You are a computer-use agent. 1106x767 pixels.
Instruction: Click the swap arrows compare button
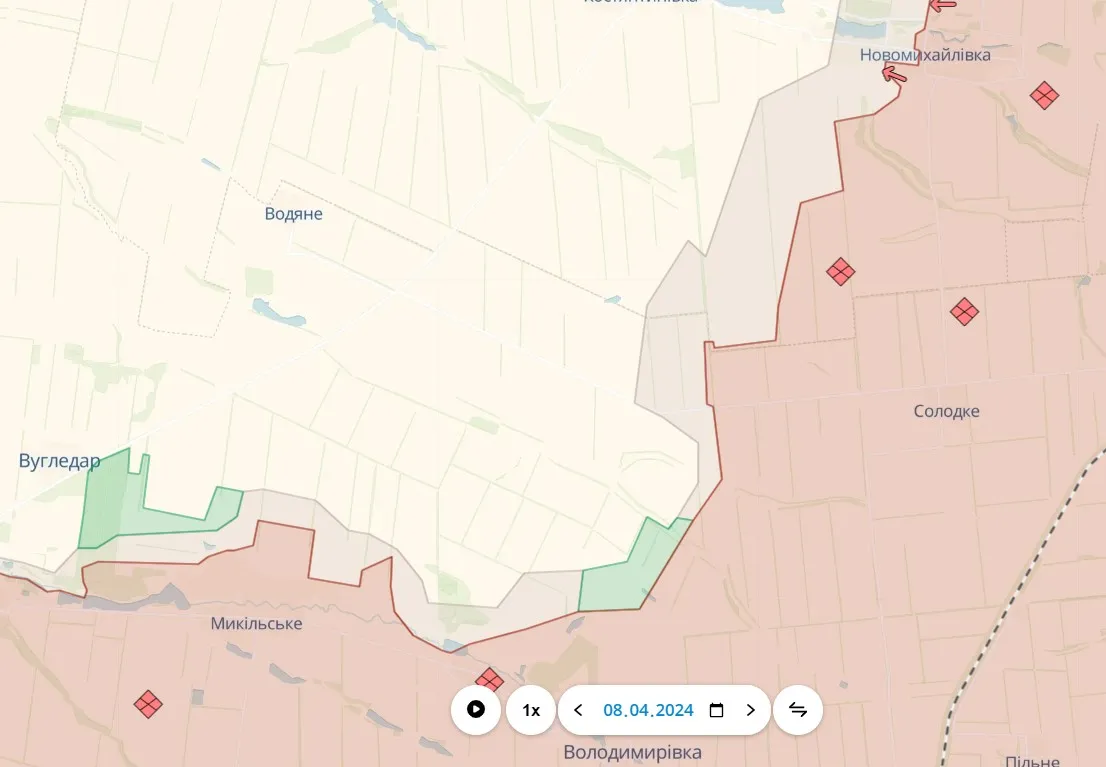pyautogui.click(x=798, y=710)
